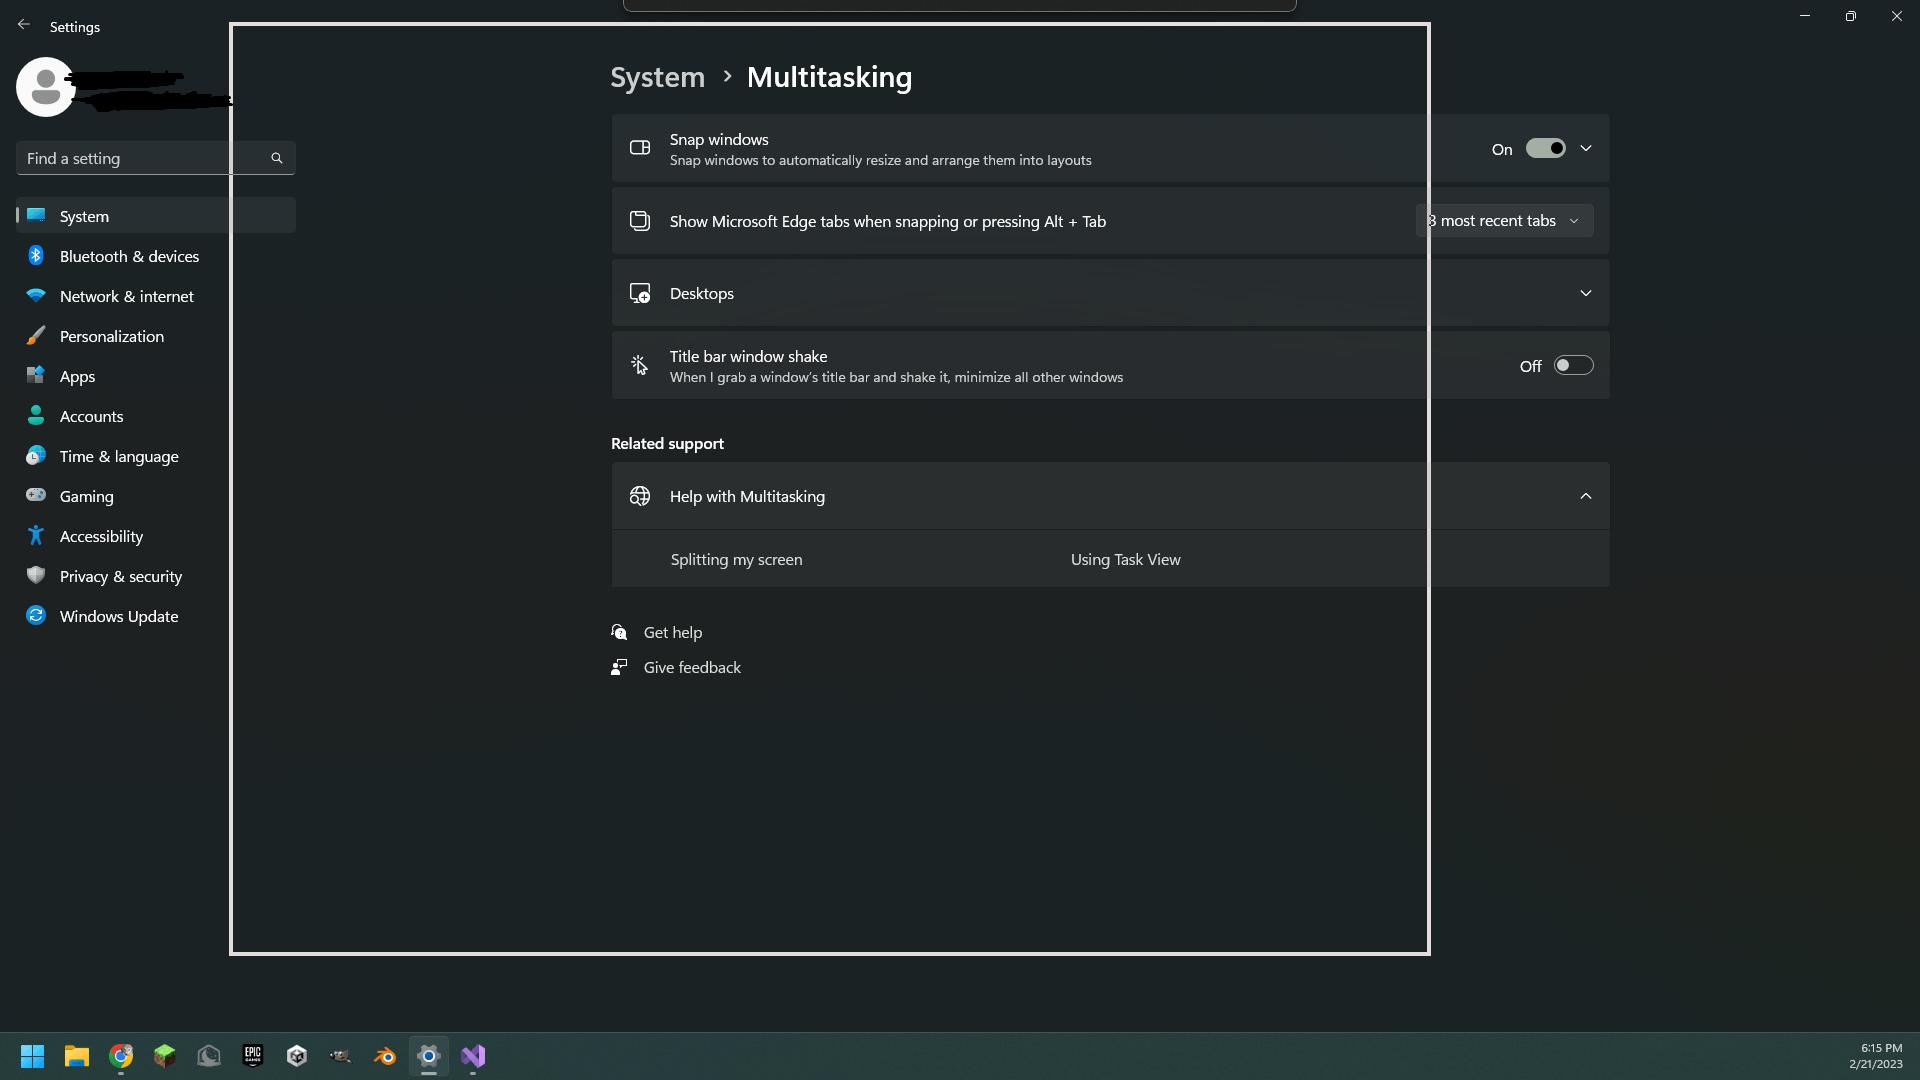The height and width of the screenshot is (1080, 1920).
Task: Click the Get help link
Action: (672, 633)
